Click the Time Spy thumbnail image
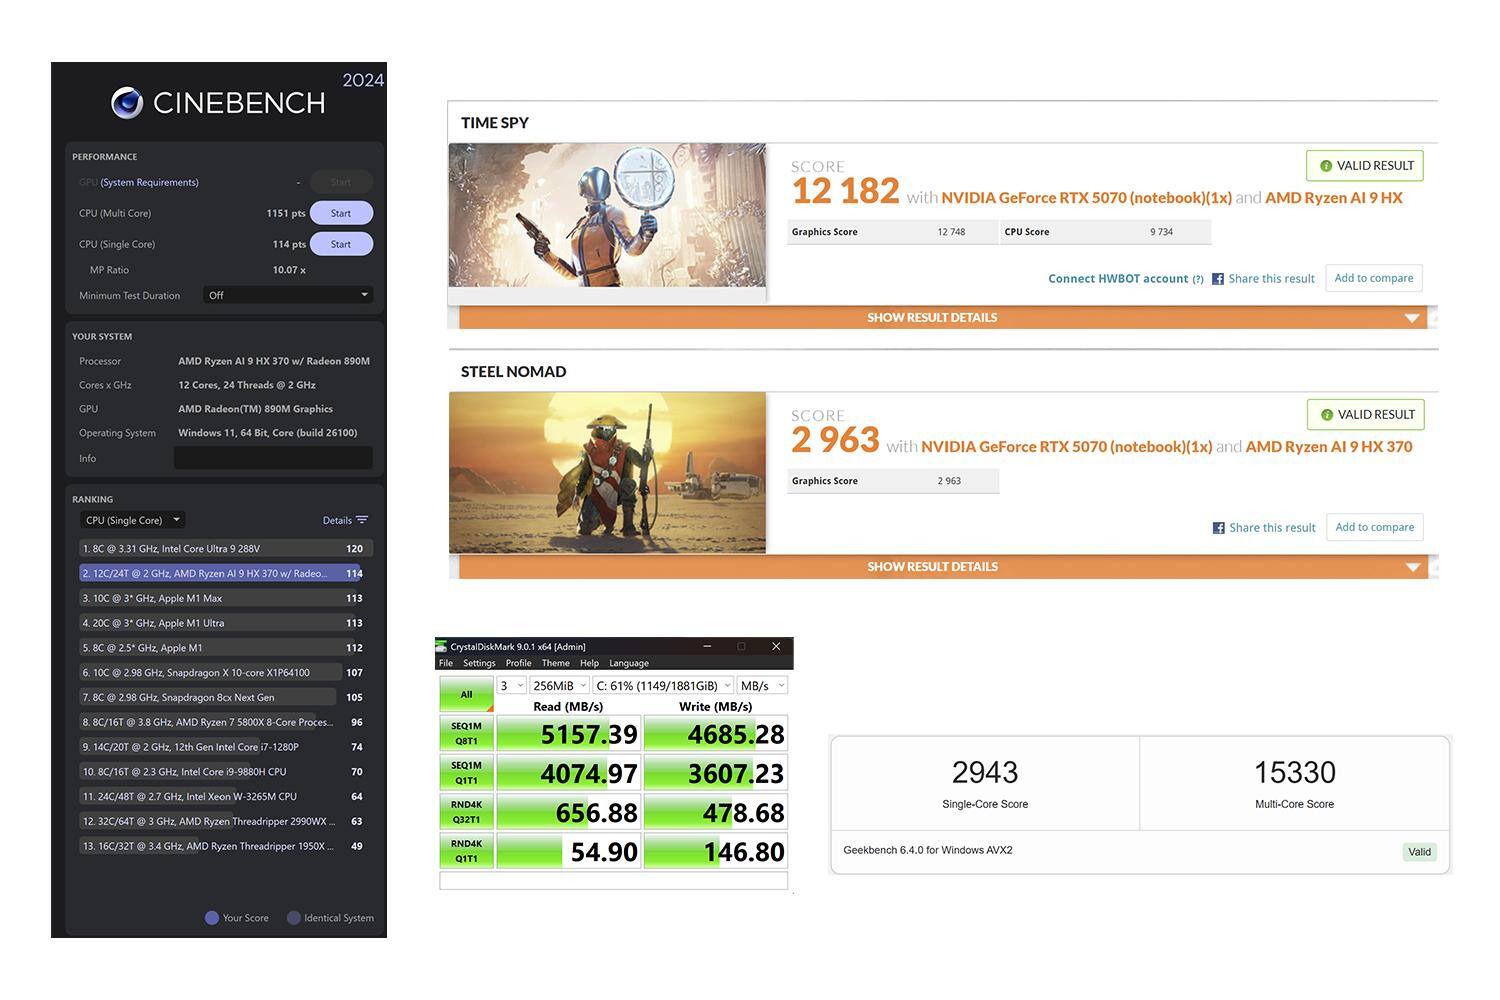The image size is (1500, 1000). pos(607,216)
